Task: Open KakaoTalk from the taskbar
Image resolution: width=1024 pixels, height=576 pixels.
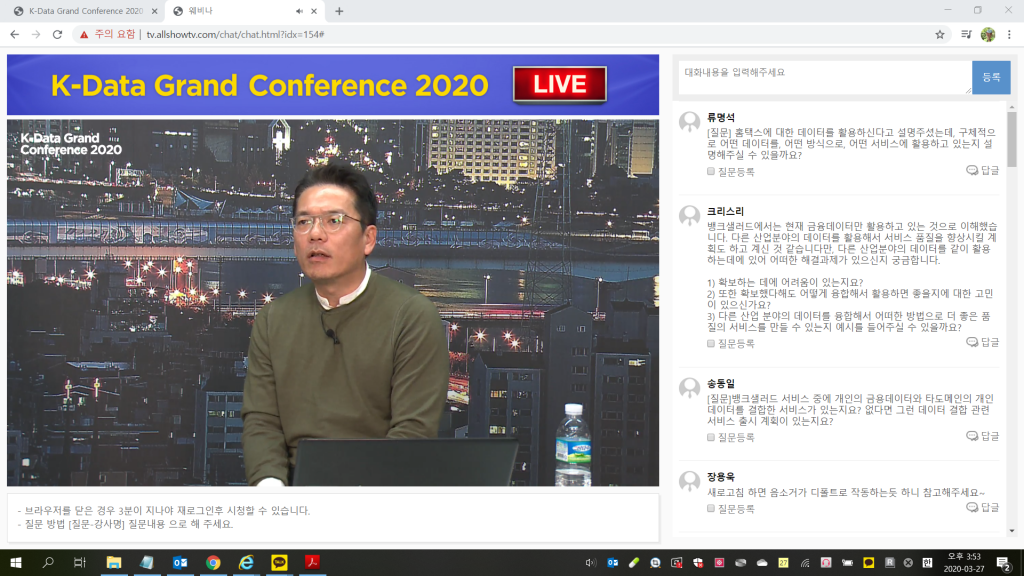Action: [279, 562]
